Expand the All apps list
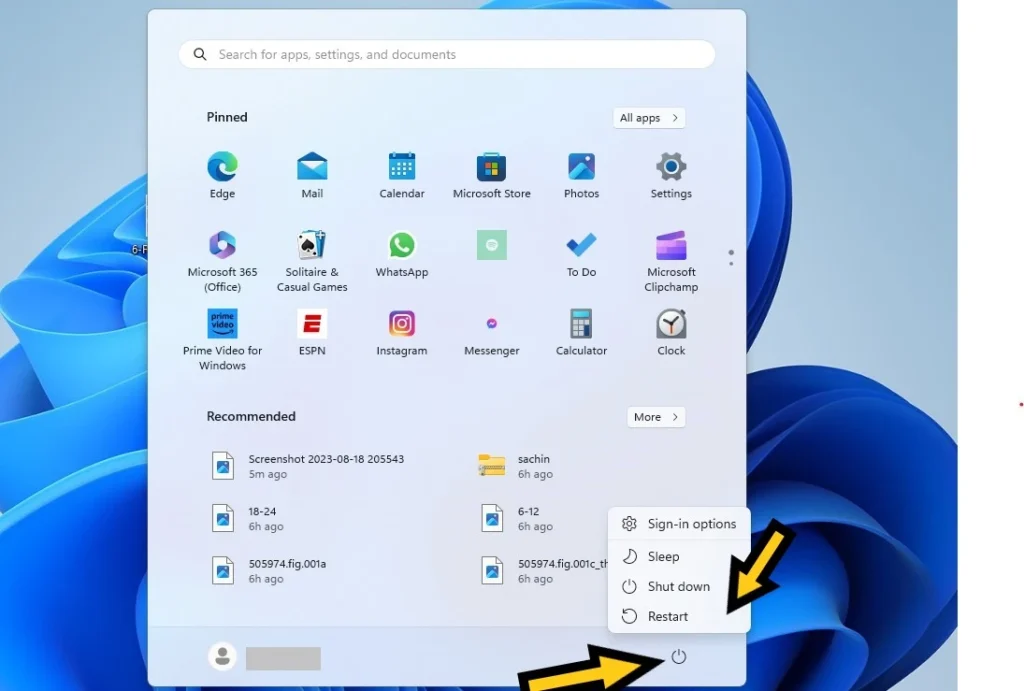Viewport: 1024px width, 691px height. click(649, 118)
